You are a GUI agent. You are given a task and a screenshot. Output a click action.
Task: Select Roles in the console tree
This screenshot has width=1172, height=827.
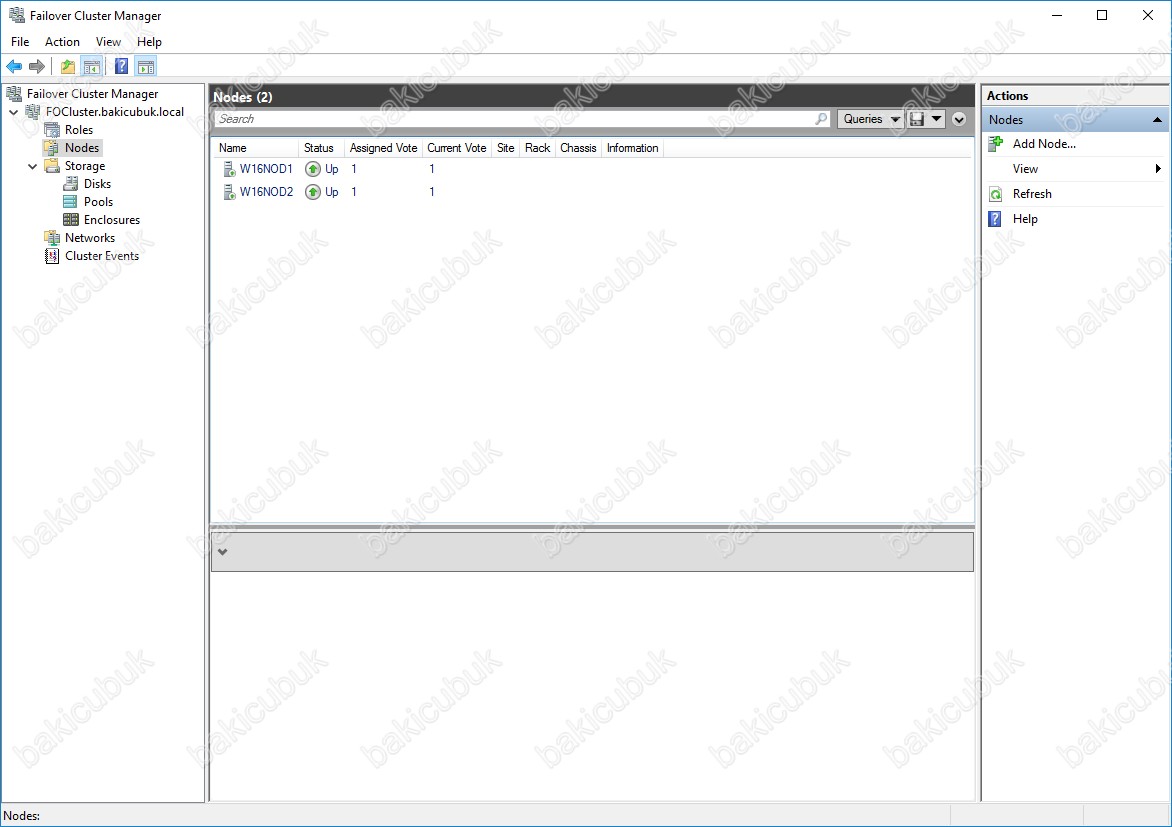[78, 129]
